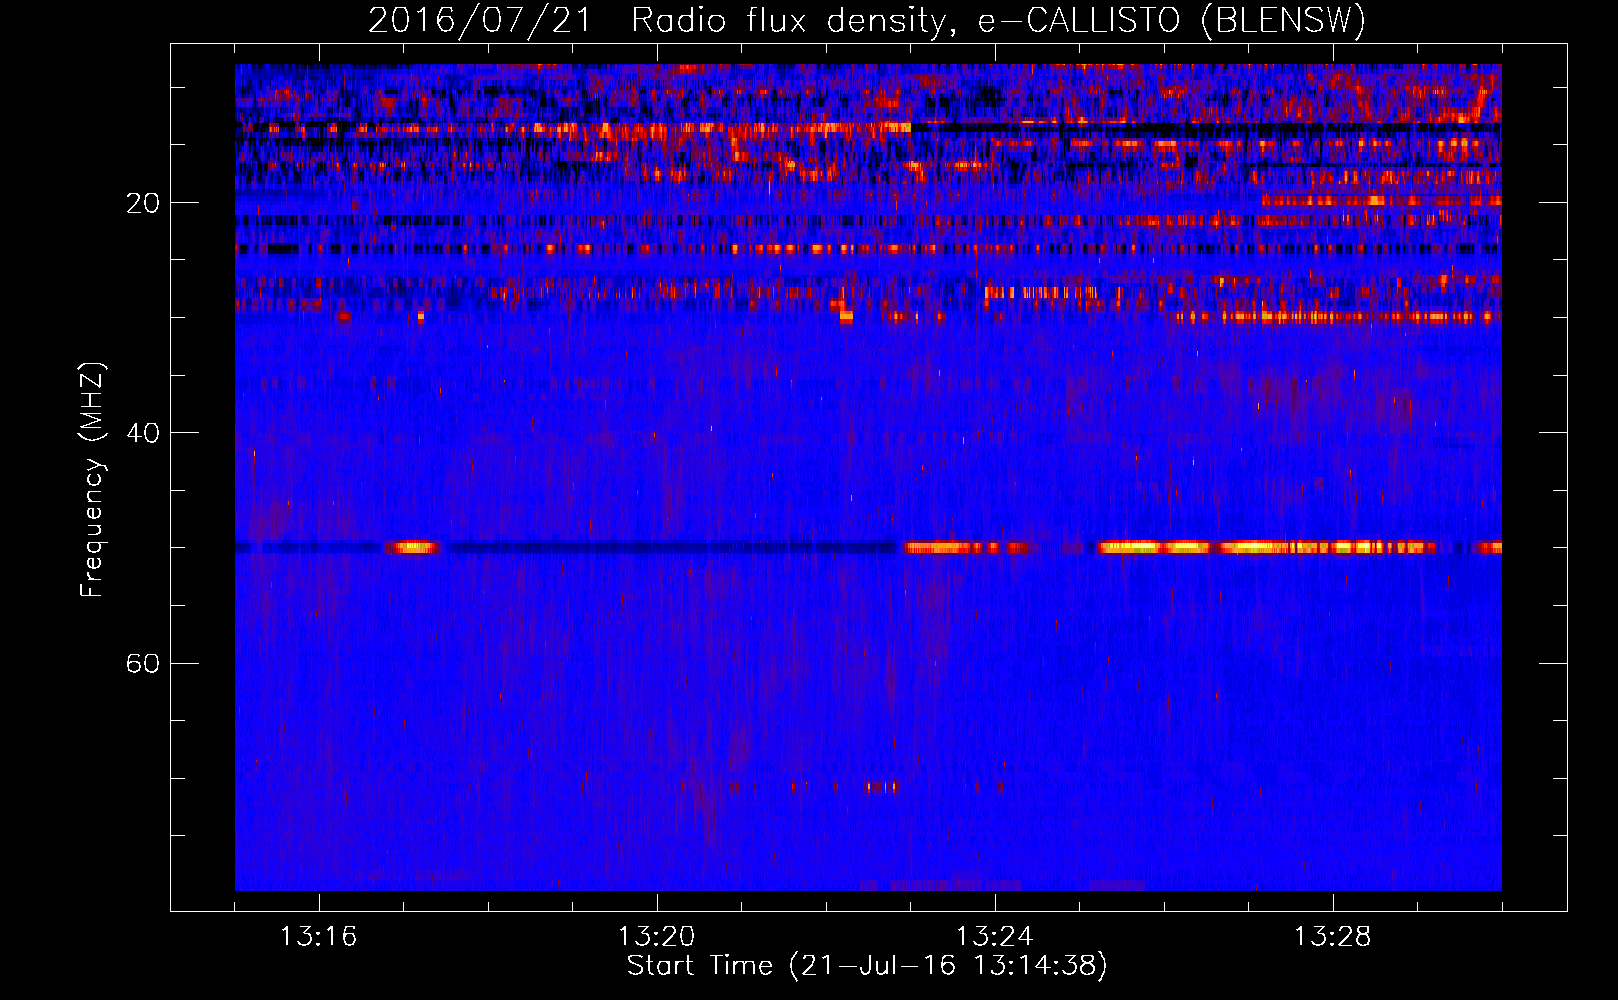The width and height of the screenshot is (1618, 1000).
Task: Click the 13:28 time tick label
Action: point(1333,937)
